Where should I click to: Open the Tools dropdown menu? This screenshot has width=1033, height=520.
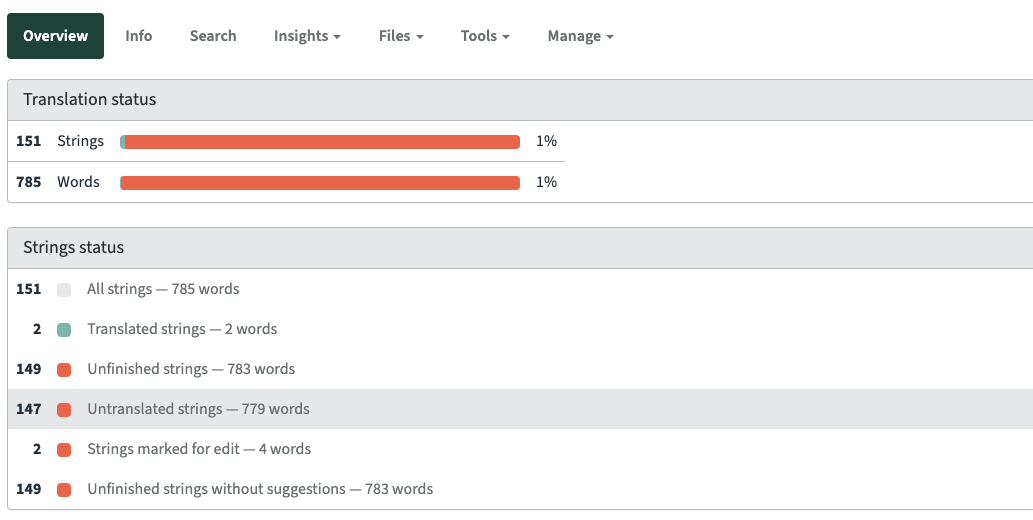coord(485,36)
